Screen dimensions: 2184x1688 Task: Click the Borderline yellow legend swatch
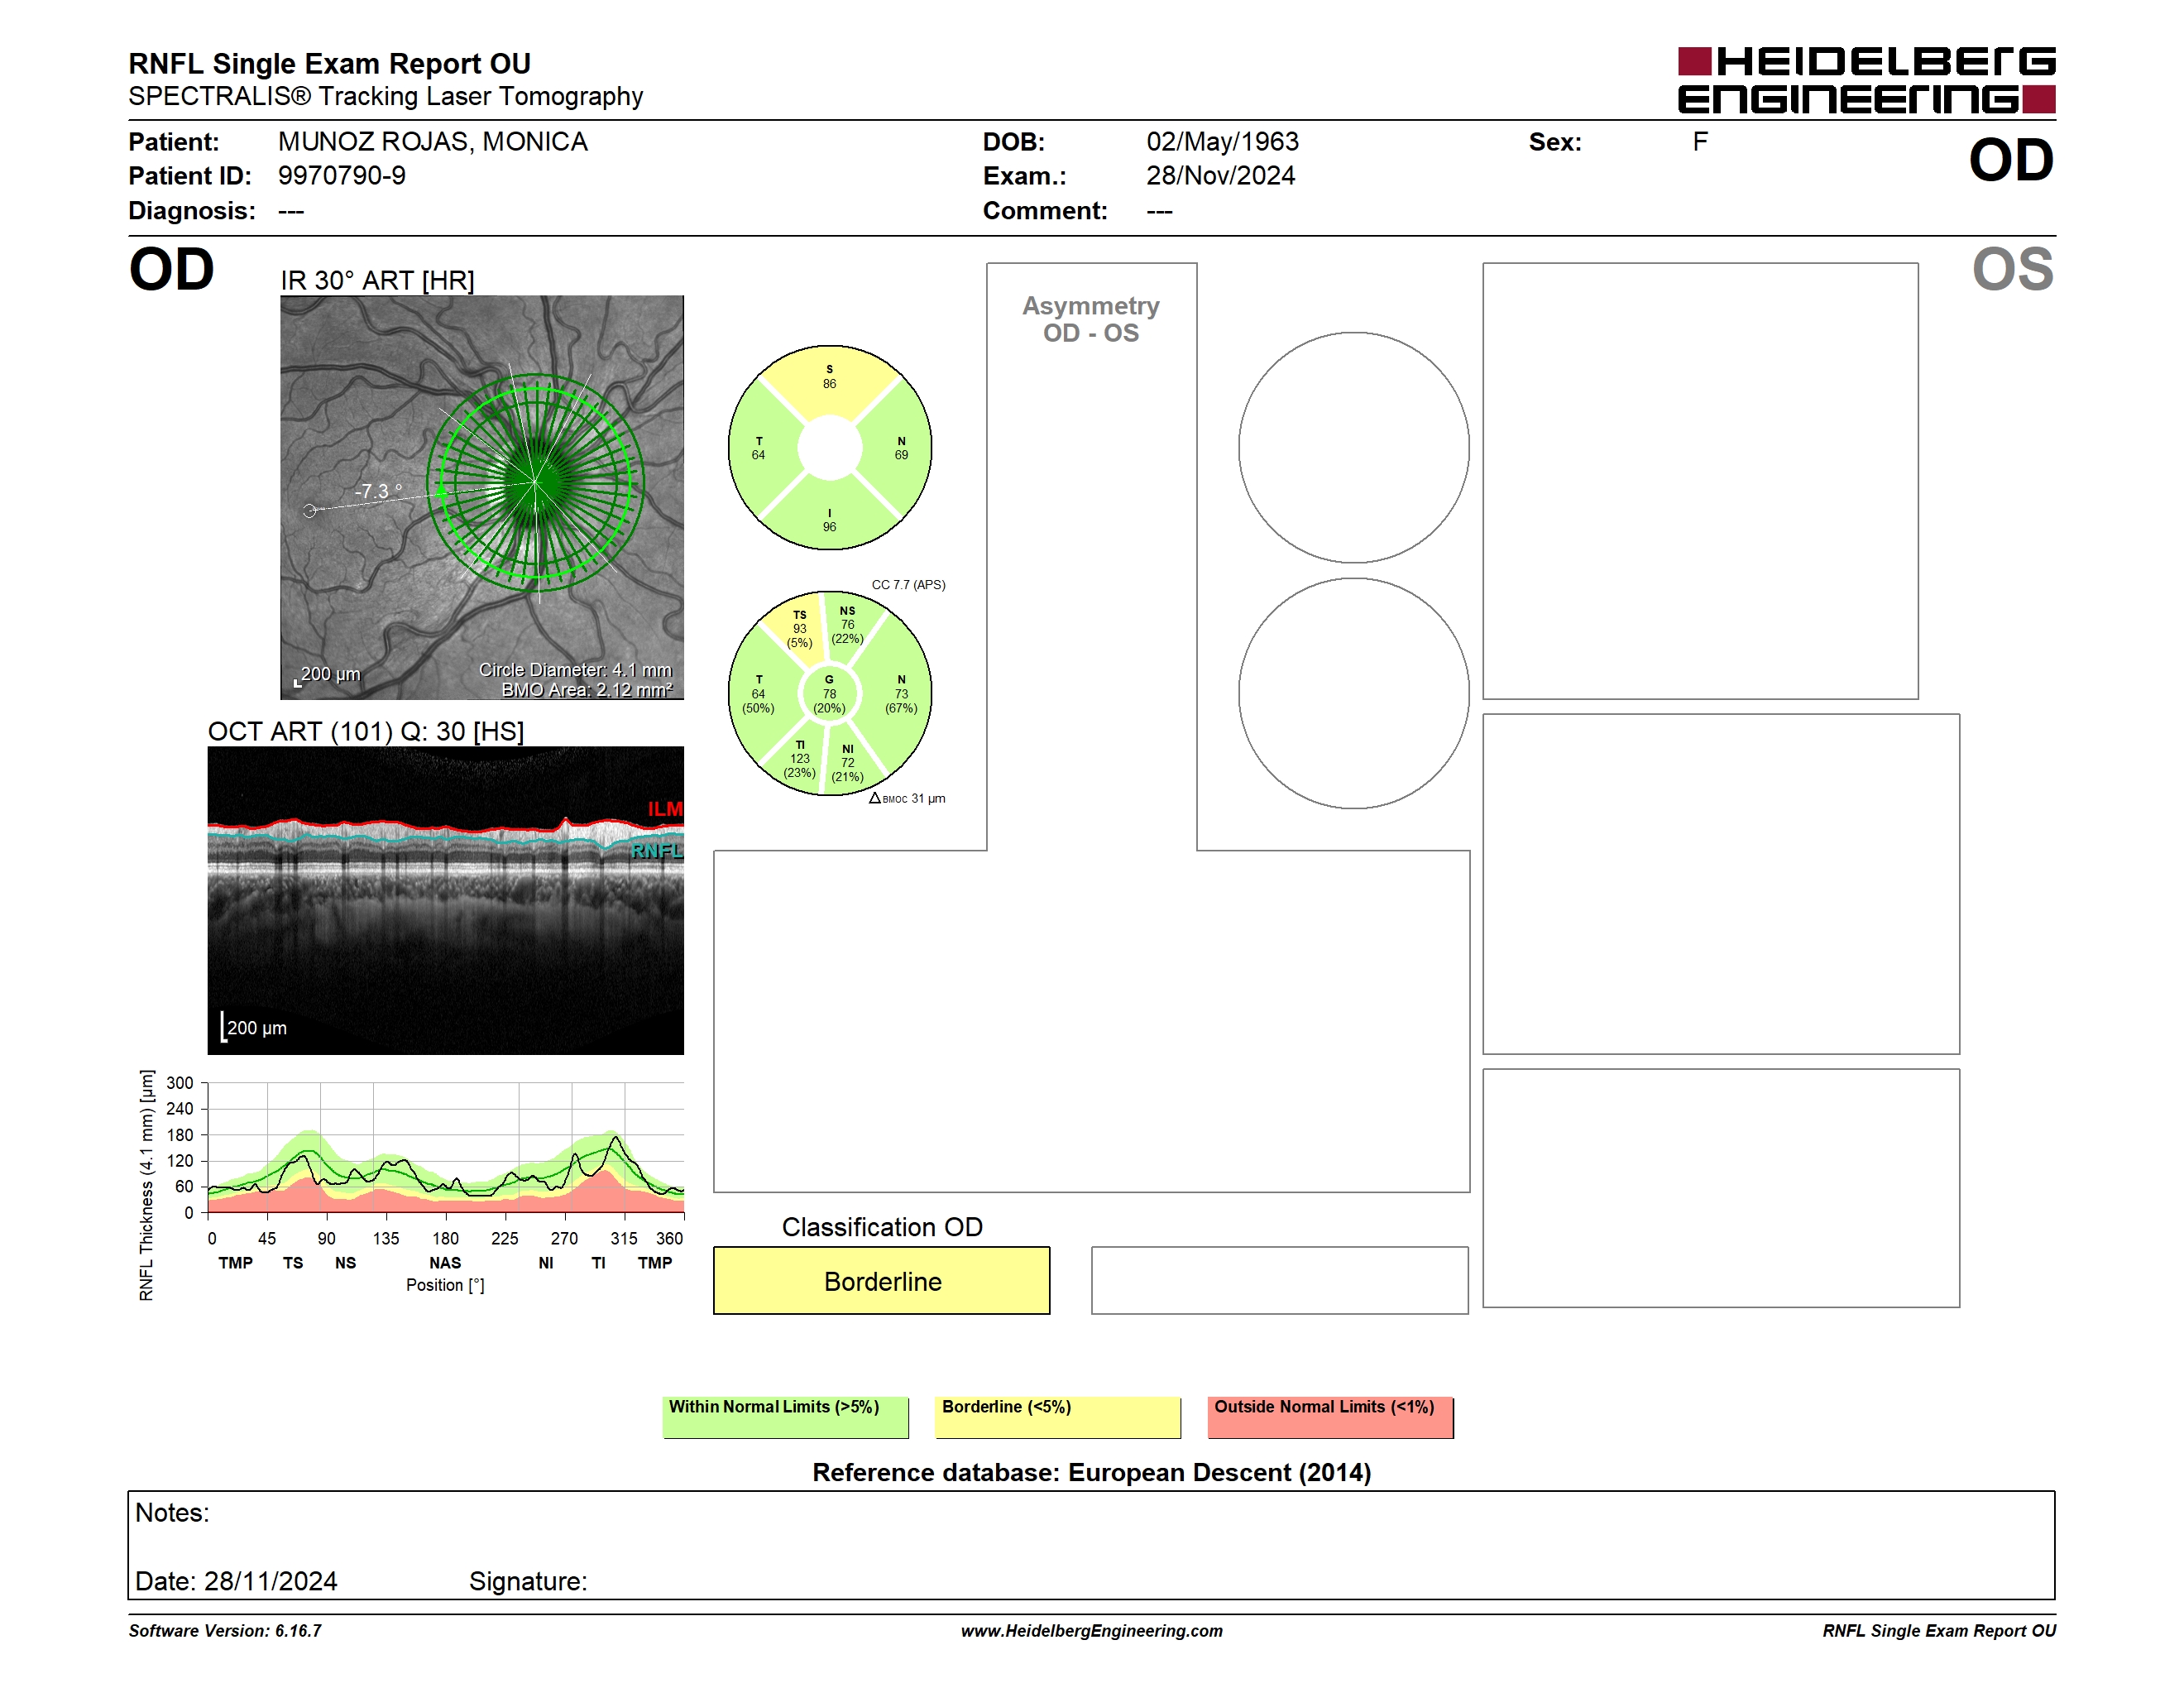point(1058,1417)
